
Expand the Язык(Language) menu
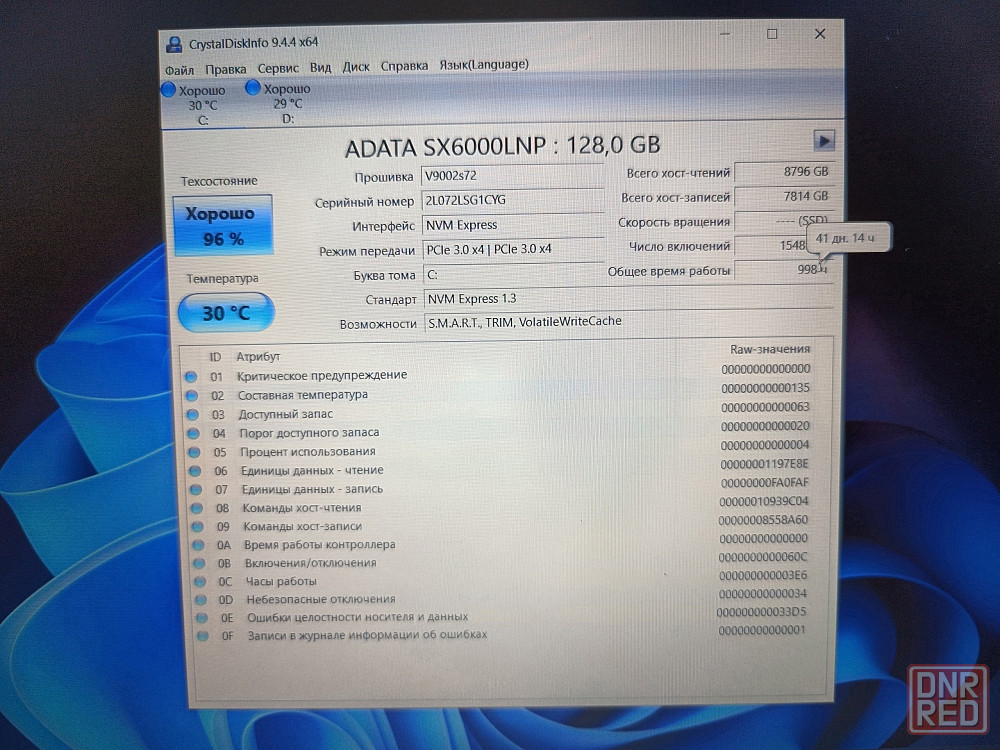point(484,65)
